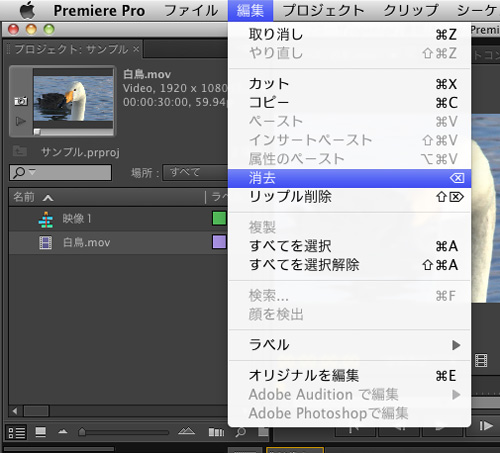Click the thumbnail zoom slider handle
Screen dimensions: 500x453
[82, 432]
